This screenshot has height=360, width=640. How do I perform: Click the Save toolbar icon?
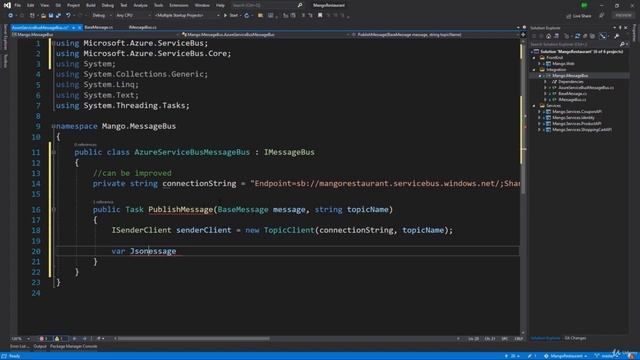[51, 16]
